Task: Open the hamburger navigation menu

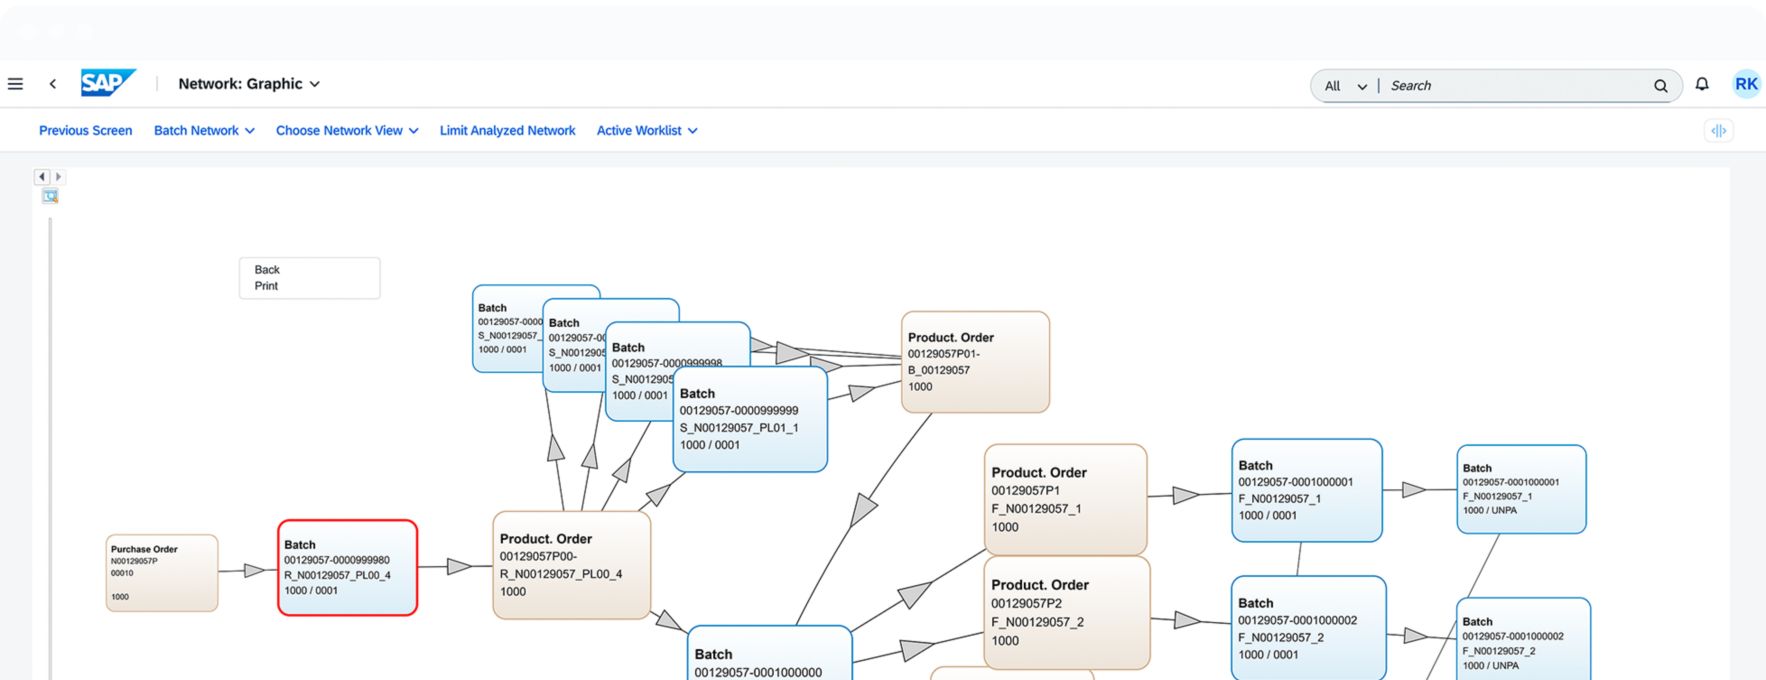Action: (15, 84)
